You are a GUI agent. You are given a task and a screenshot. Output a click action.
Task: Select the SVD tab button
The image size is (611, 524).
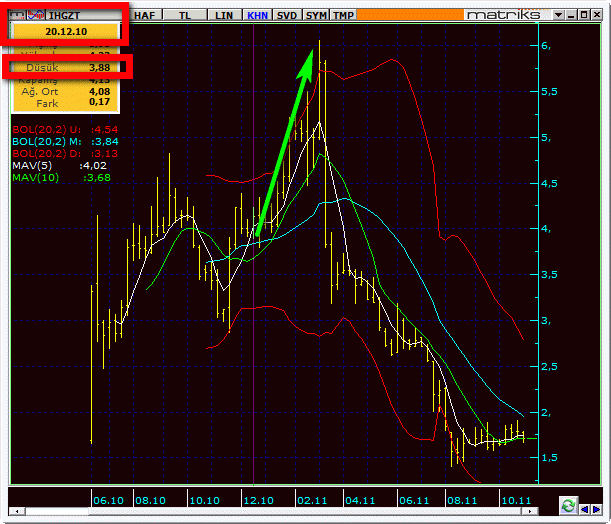[287, 15]
